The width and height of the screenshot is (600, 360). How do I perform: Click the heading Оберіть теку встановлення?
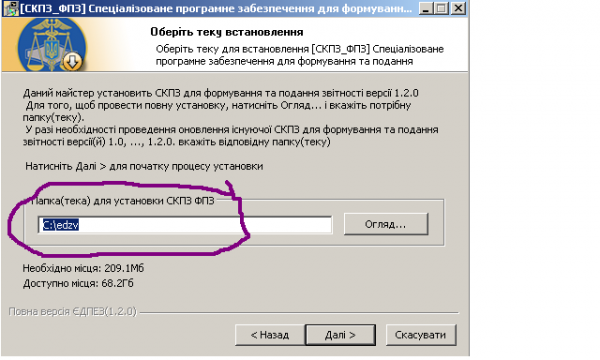click(x=227, y=32)
